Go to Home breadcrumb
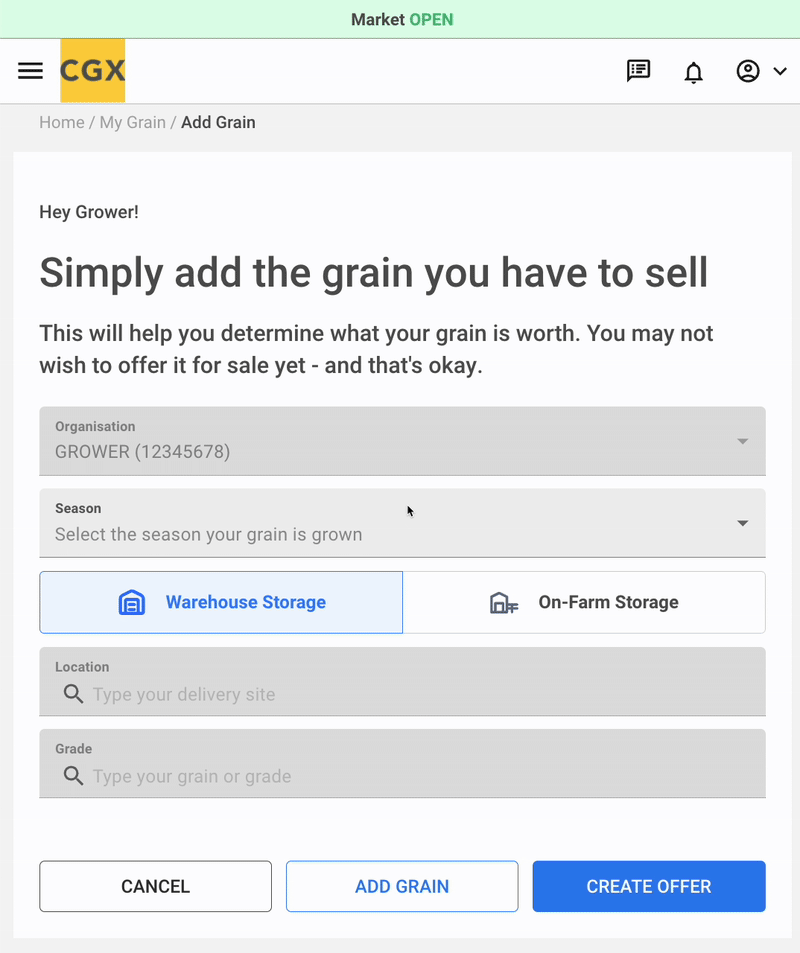 (x=61, y=122)
